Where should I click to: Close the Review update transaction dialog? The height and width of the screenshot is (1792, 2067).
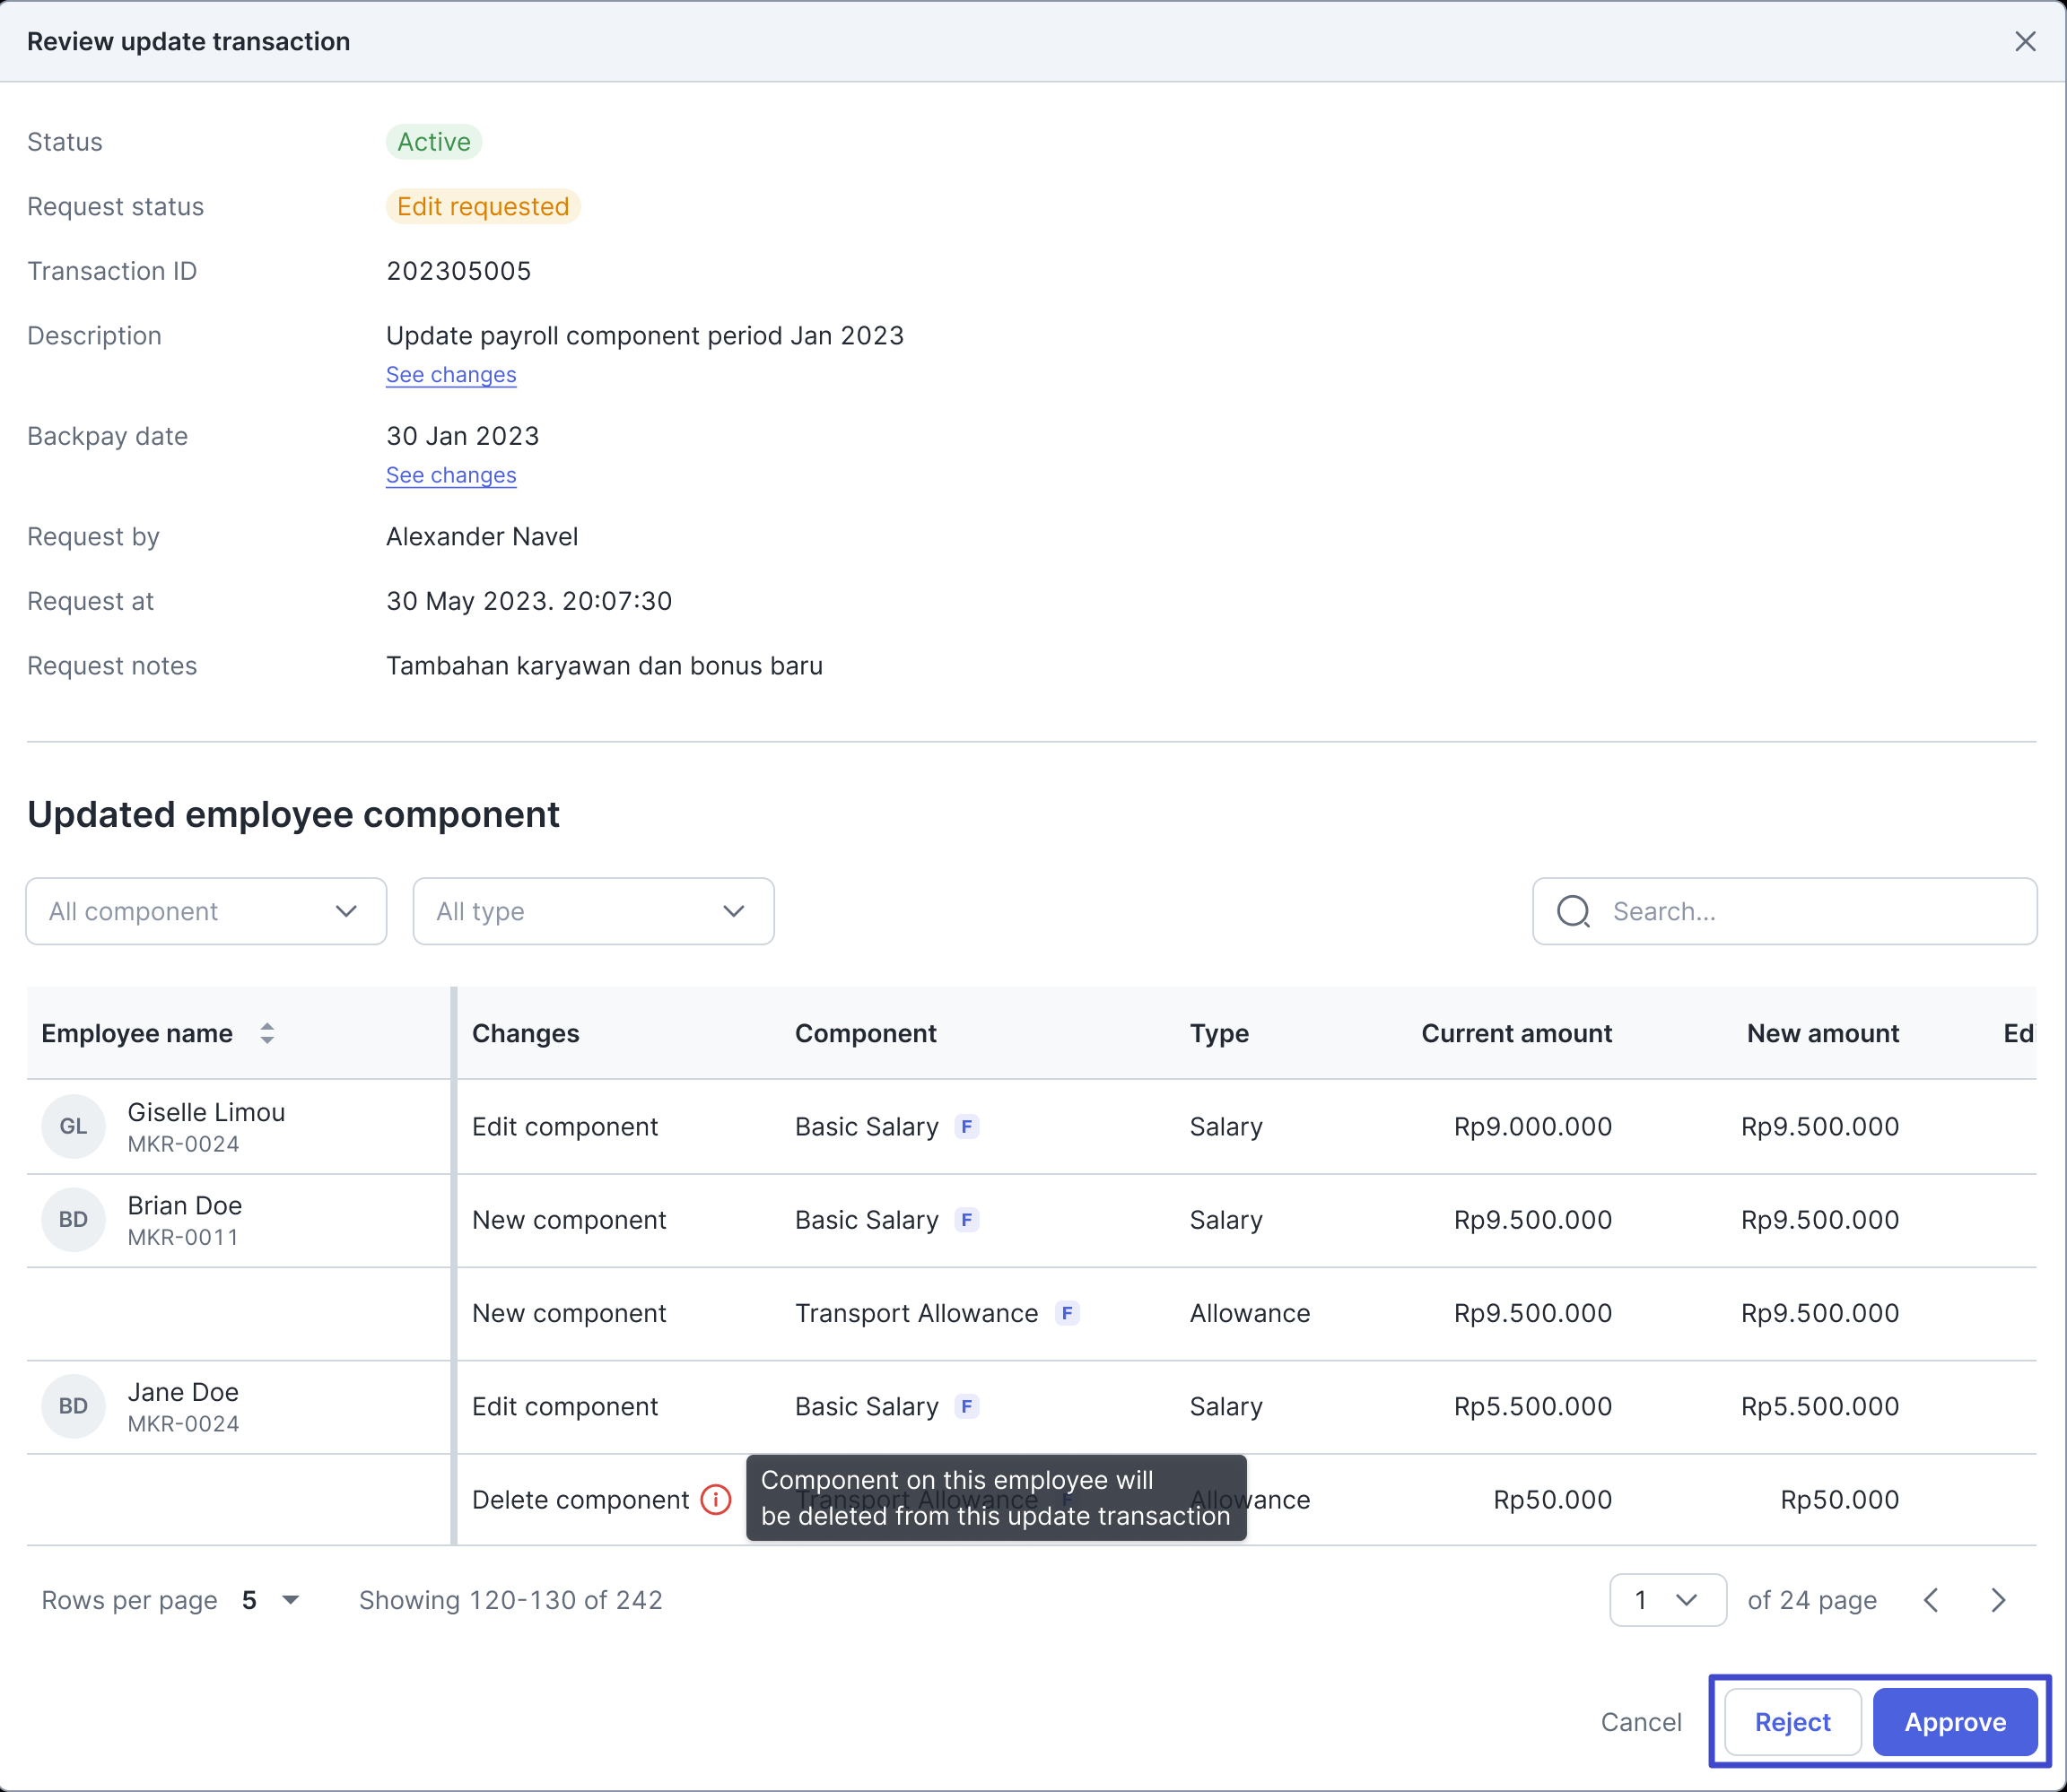pyautogui.click(x=2024, y=41)
